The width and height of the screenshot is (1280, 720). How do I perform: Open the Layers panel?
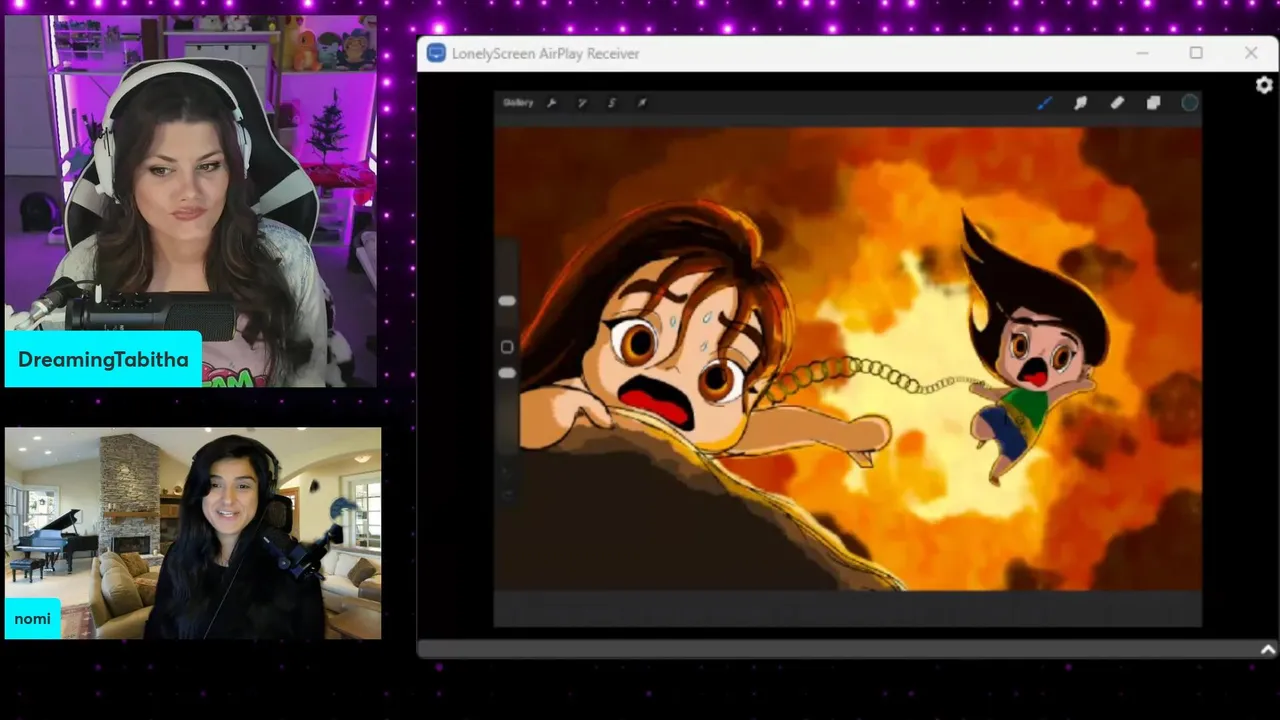pos(1153,103)
